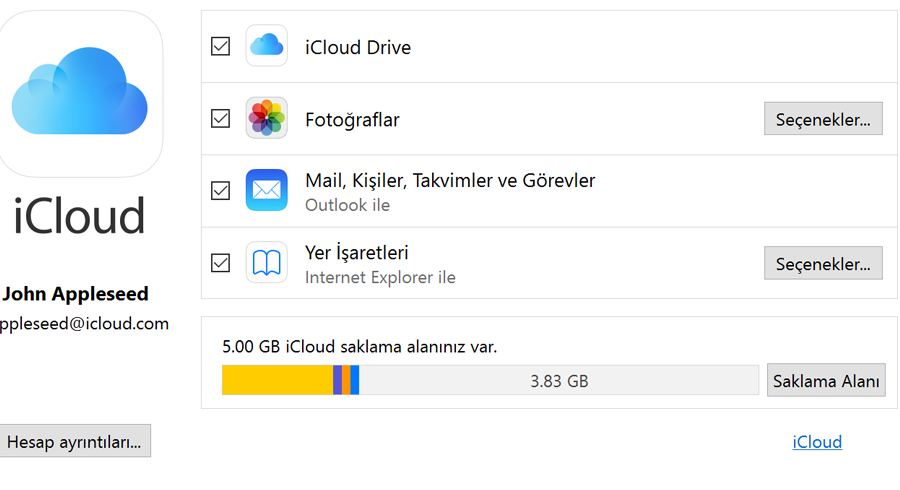Open the Saklama Alanı storage button
Screen dimensions: 900x490
click(826, 380)
